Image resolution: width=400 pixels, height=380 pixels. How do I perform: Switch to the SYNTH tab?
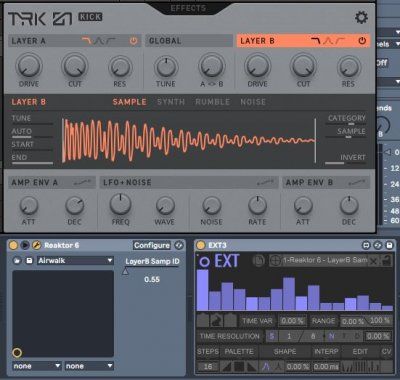(x=171, y=102)
